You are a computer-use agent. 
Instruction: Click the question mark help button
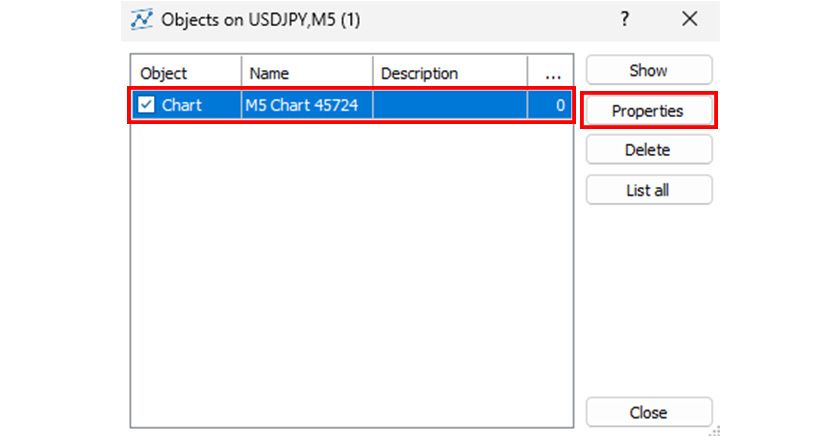point(625,19)
